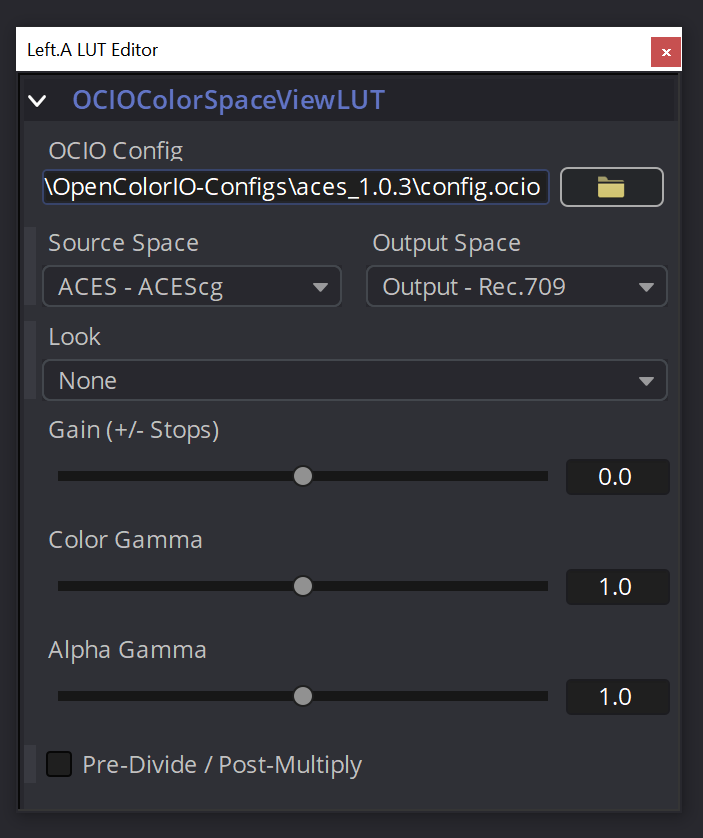Click the Alpha Gamma value field
The height and width of the screenshot is (838, 703).
tap(616, 697)
